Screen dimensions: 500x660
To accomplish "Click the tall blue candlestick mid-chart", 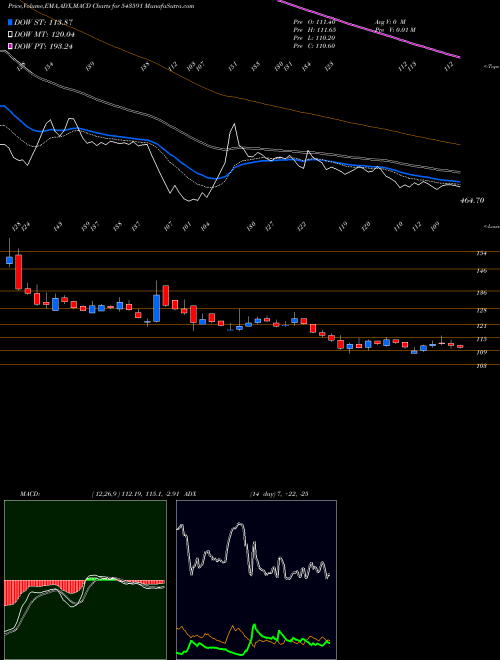I will click(157, 308).
